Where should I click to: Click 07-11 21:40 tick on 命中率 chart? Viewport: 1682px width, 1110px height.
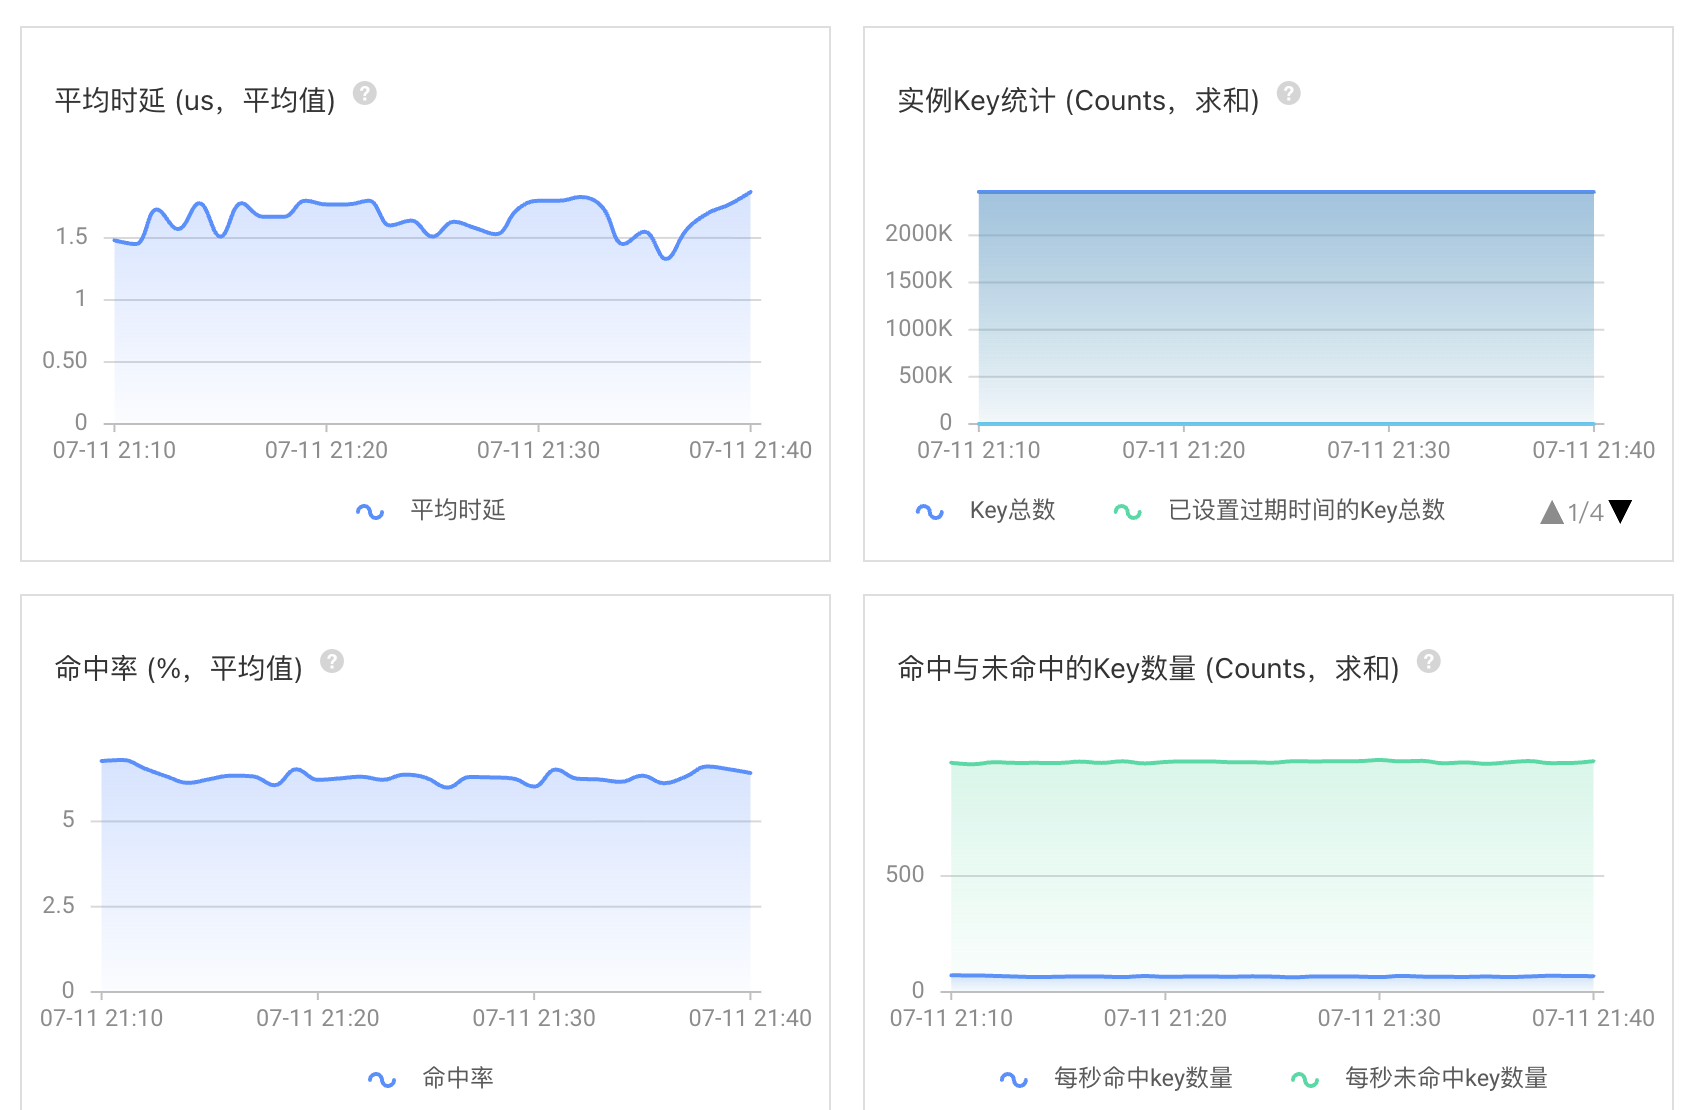point(750,1018)
